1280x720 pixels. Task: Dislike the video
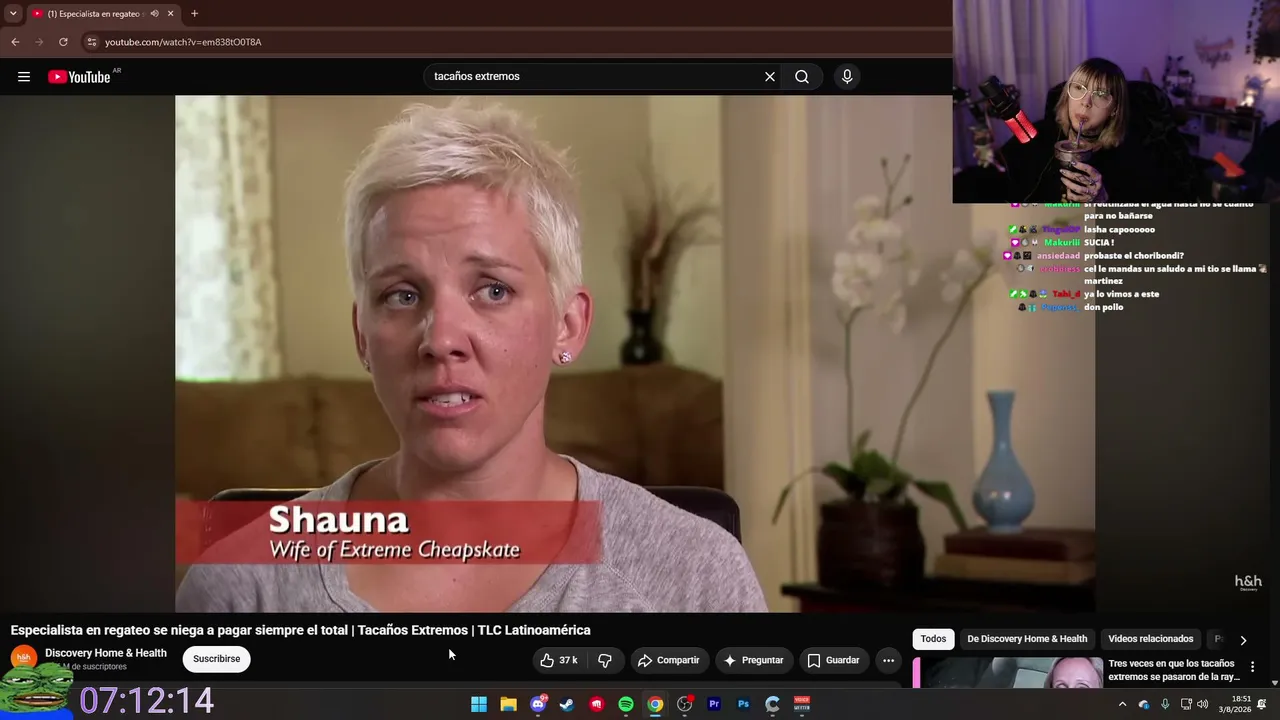(x=604, y=660)
